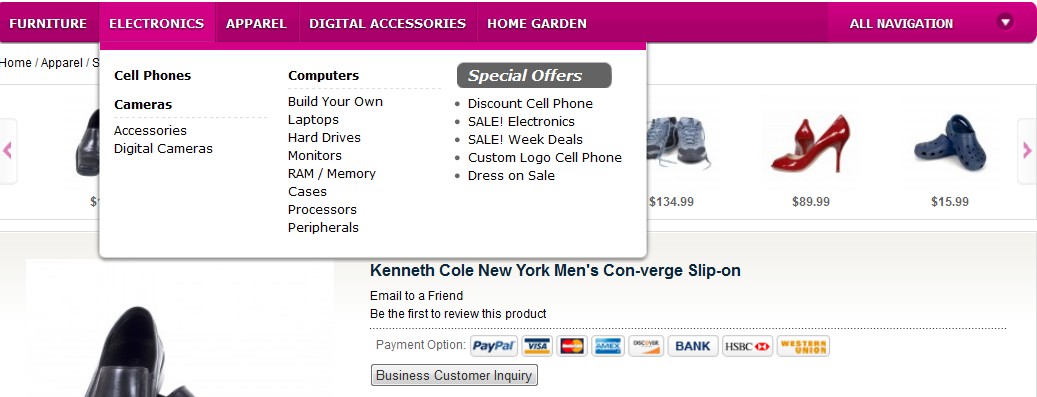Select the PayPal payment icon
This screenshot has width=1037, height=397.
point(494,346)
